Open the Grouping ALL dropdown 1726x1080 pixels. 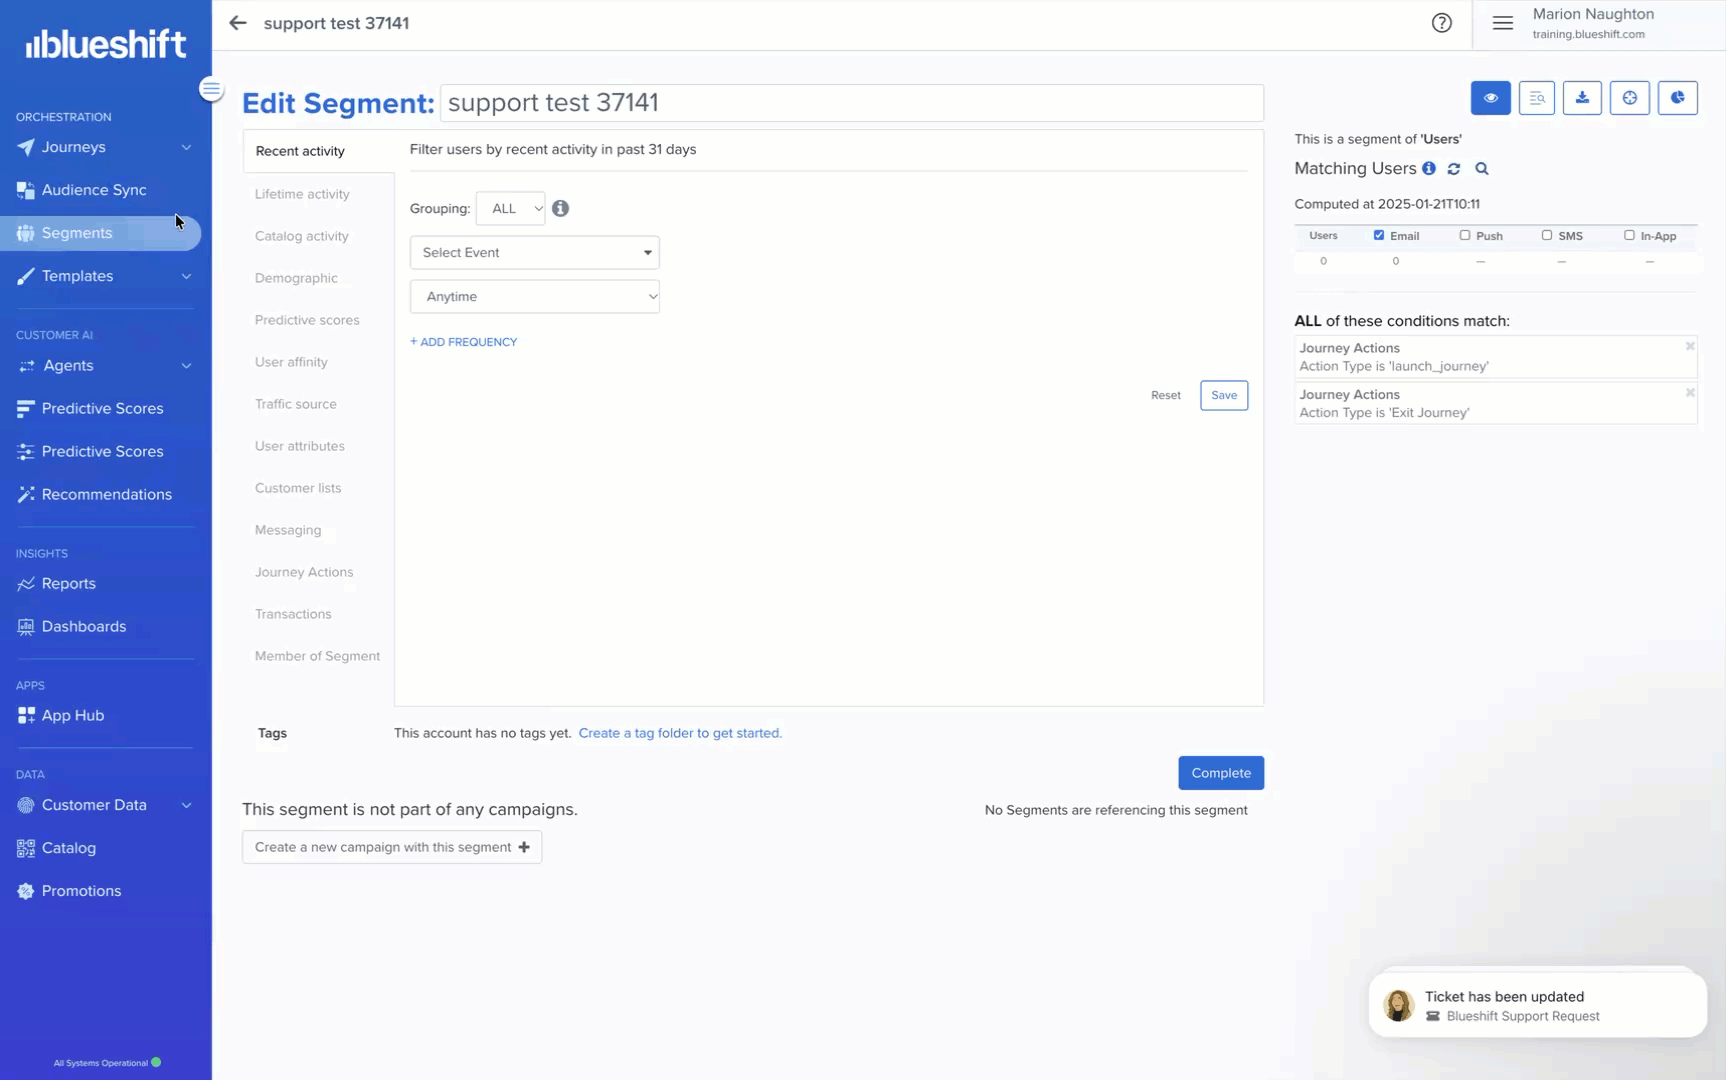pyautogui.click(x=511, y=208)
